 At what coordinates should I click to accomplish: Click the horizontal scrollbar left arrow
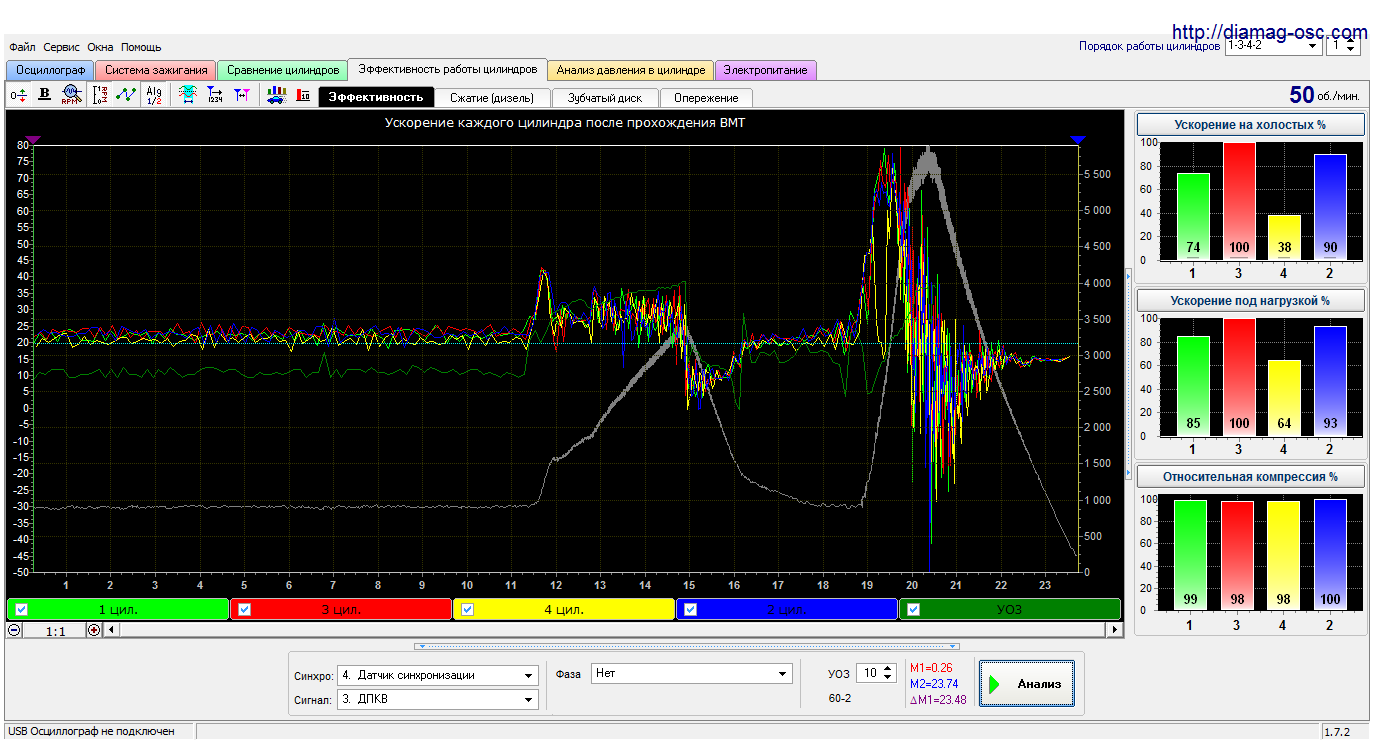point(111,630)
